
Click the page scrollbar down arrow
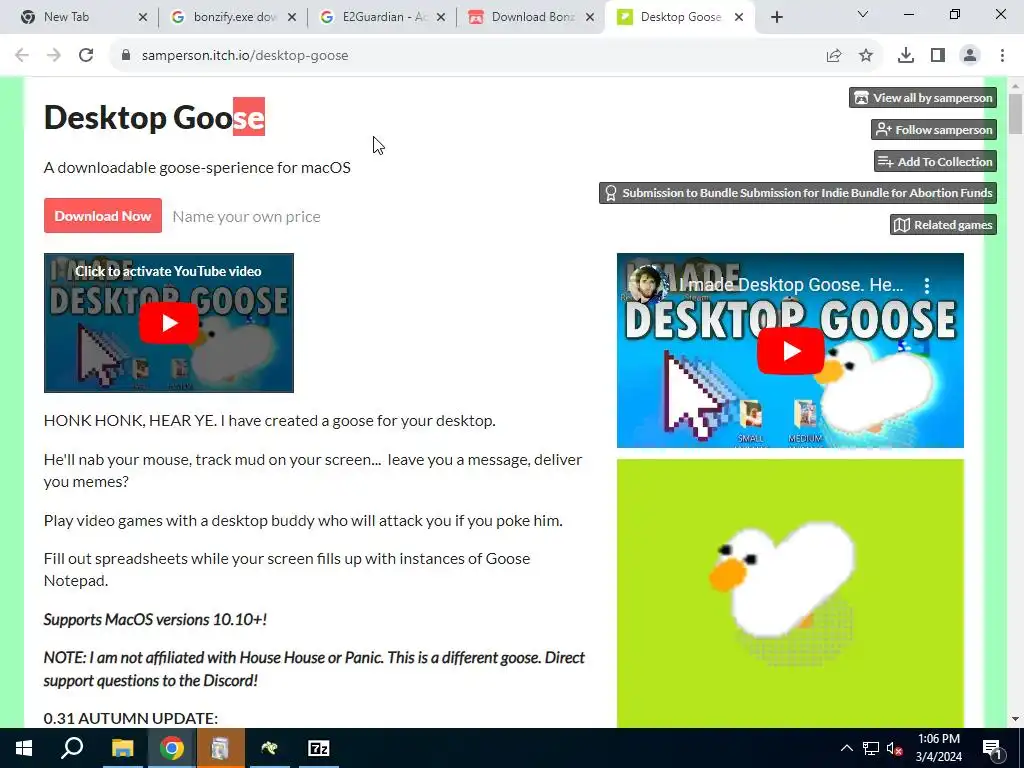pyautogui.click(x=1016, y=719)
